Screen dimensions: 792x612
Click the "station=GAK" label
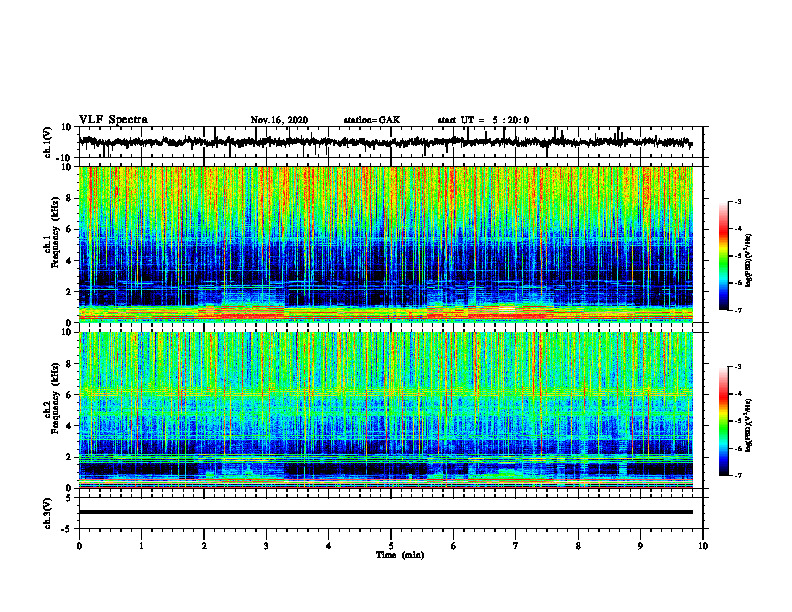[x=372, y=120]
